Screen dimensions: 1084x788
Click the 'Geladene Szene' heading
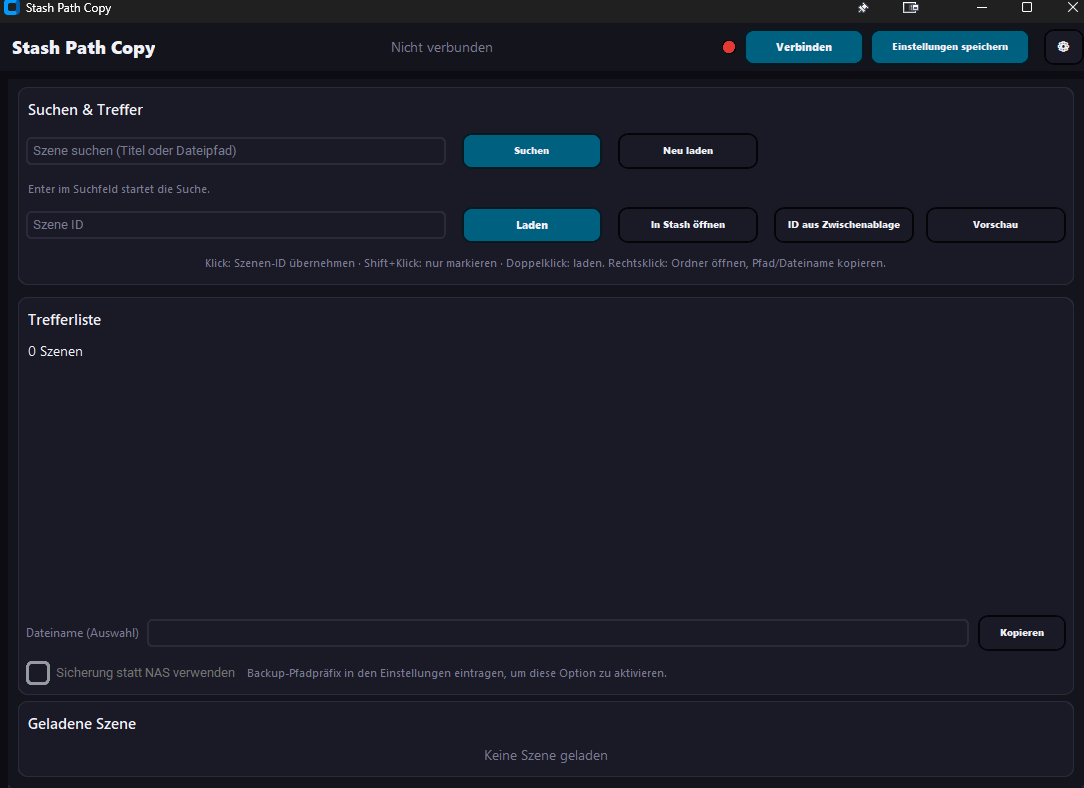(82, 724)
